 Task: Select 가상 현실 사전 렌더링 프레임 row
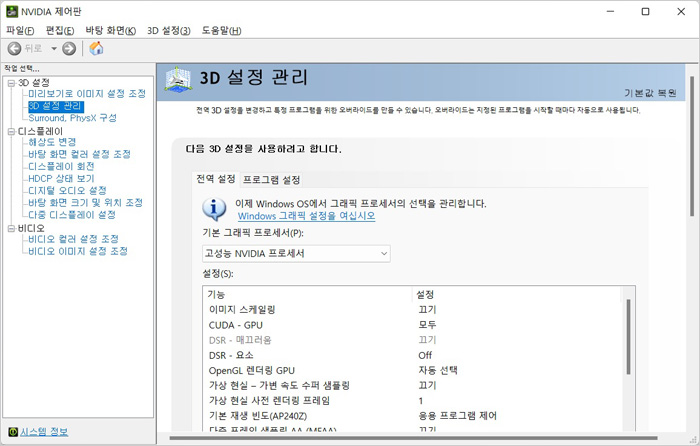[x=411, y=400]
